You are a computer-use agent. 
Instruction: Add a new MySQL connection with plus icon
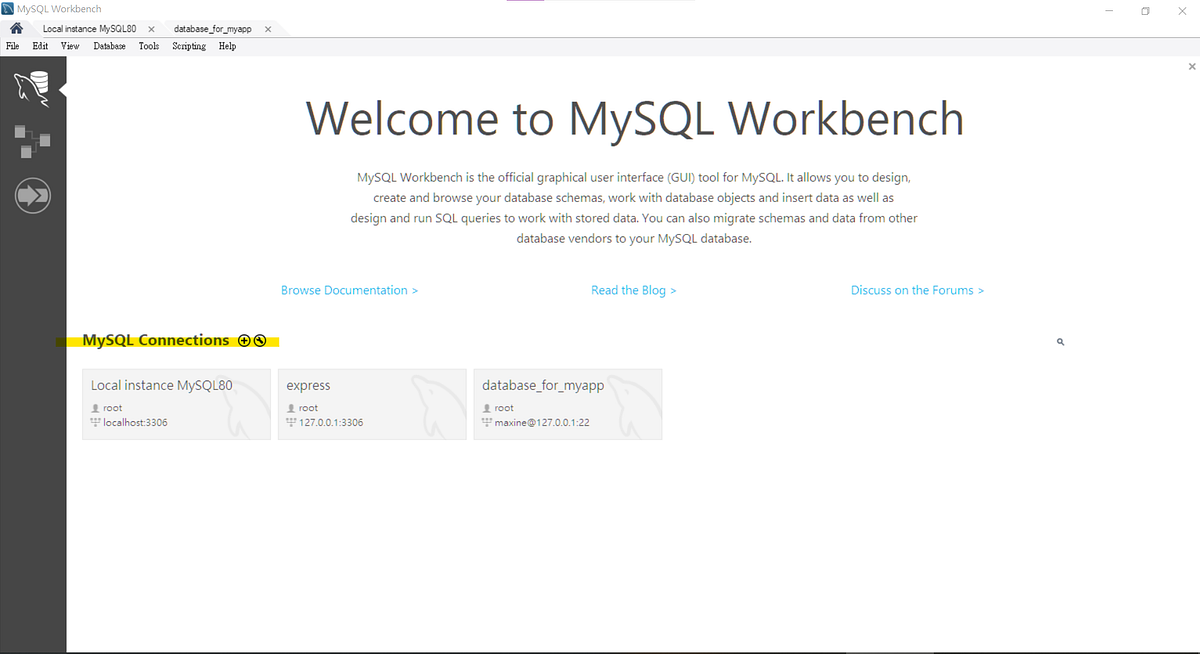click(243, 340)
